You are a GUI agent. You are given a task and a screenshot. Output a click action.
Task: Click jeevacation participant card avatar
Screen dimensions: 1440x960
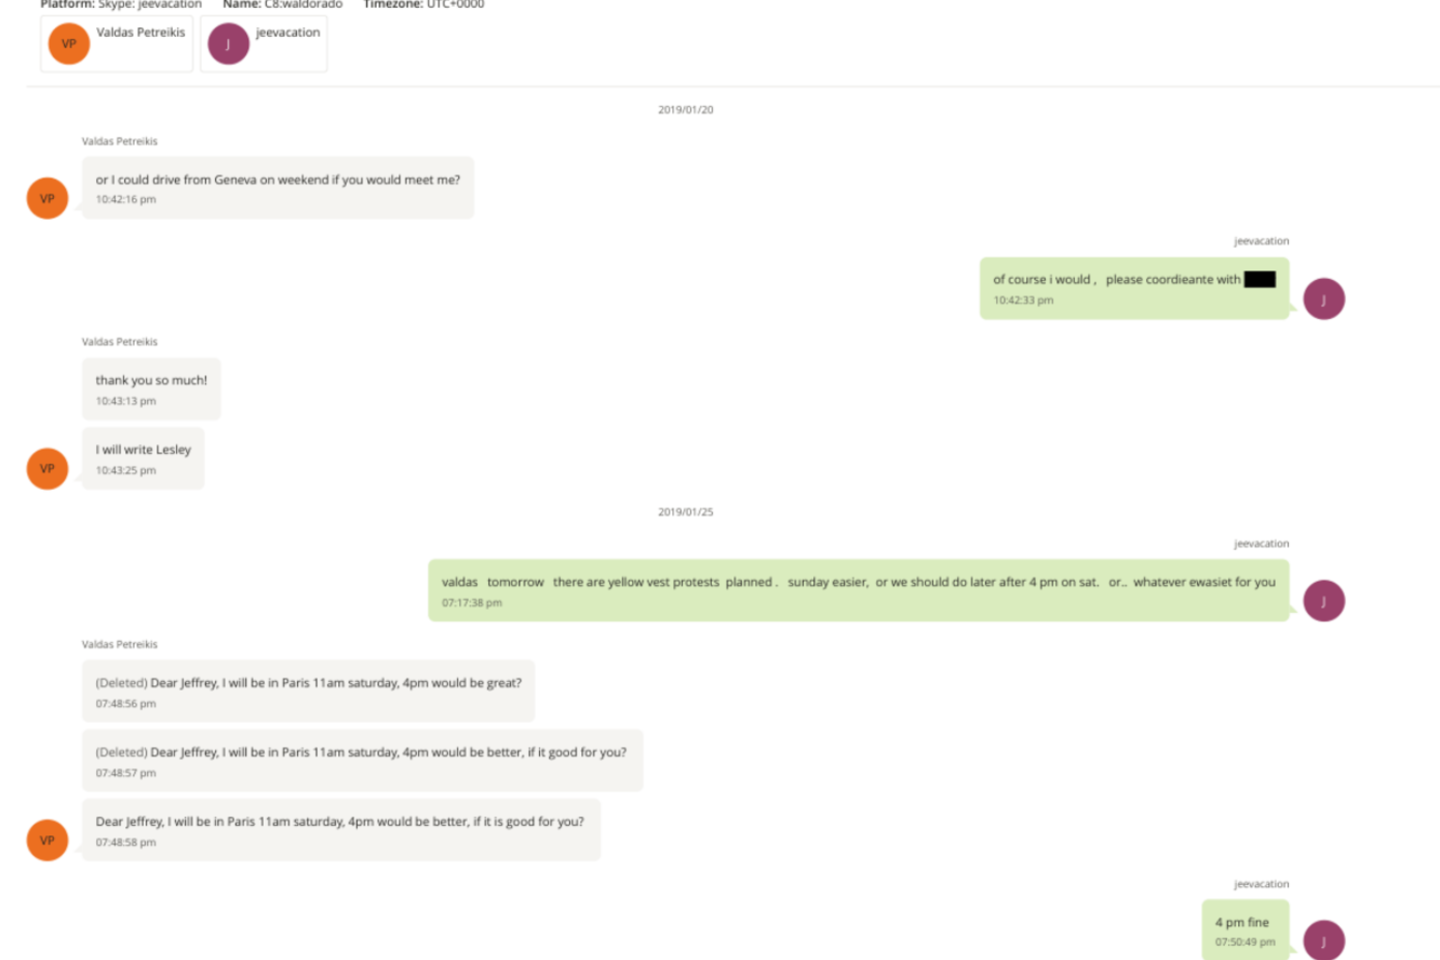click(228, 44)
